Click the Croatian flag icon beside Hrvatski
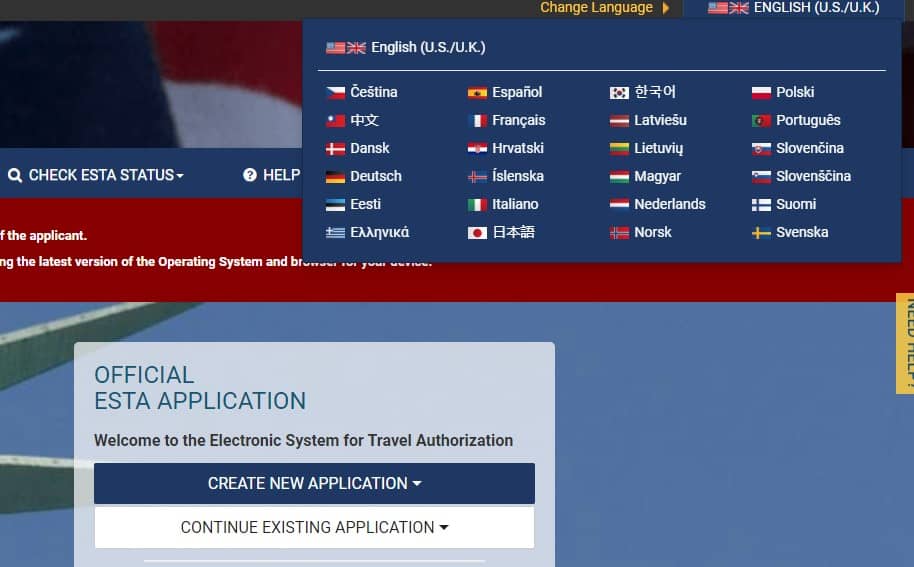 pos(477,149)
